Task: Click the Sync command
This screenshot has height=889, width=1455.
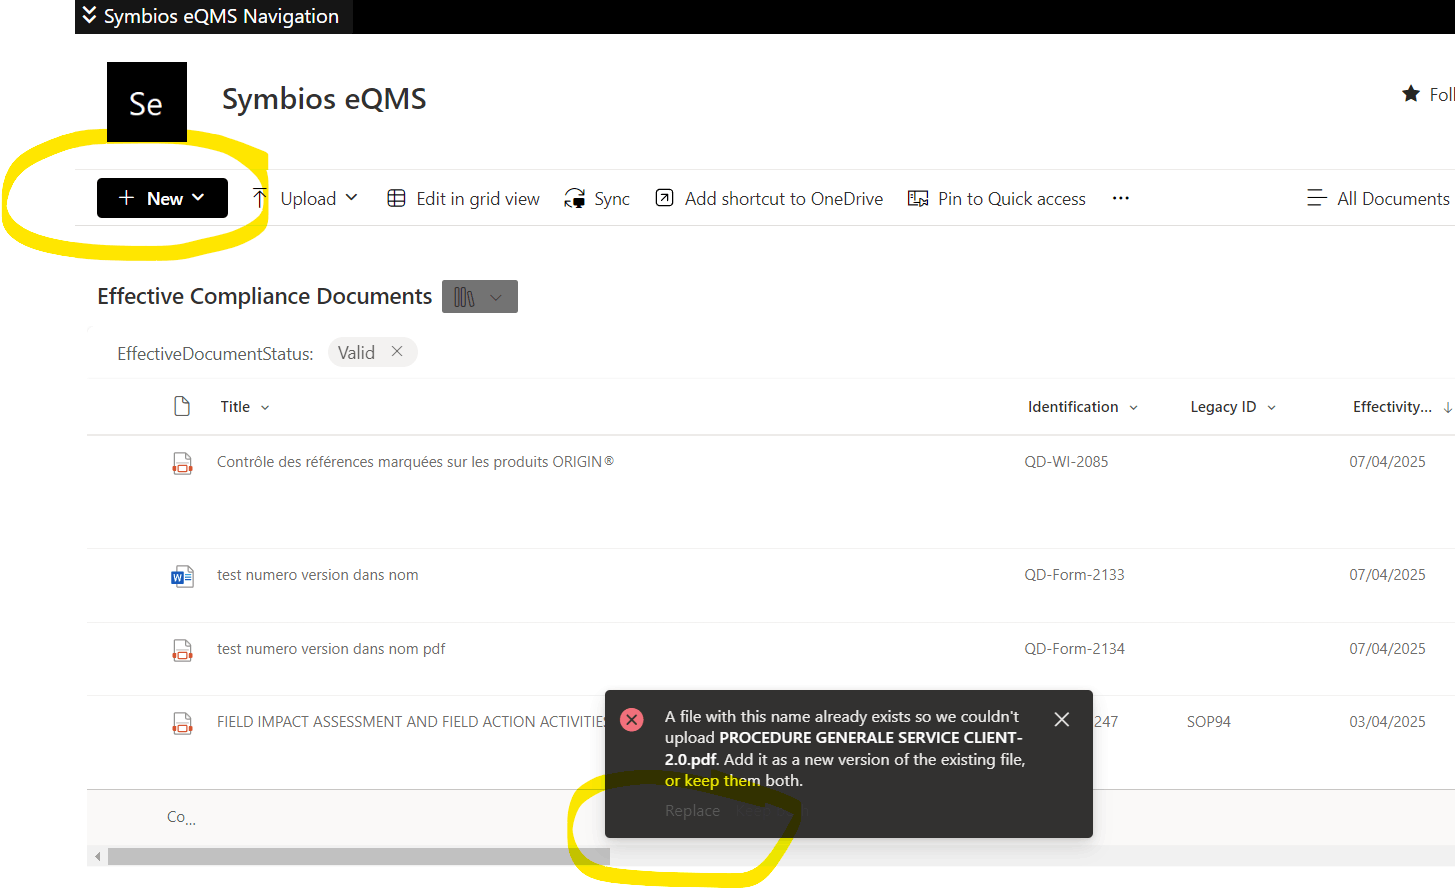Action: [x=597, y=198]
